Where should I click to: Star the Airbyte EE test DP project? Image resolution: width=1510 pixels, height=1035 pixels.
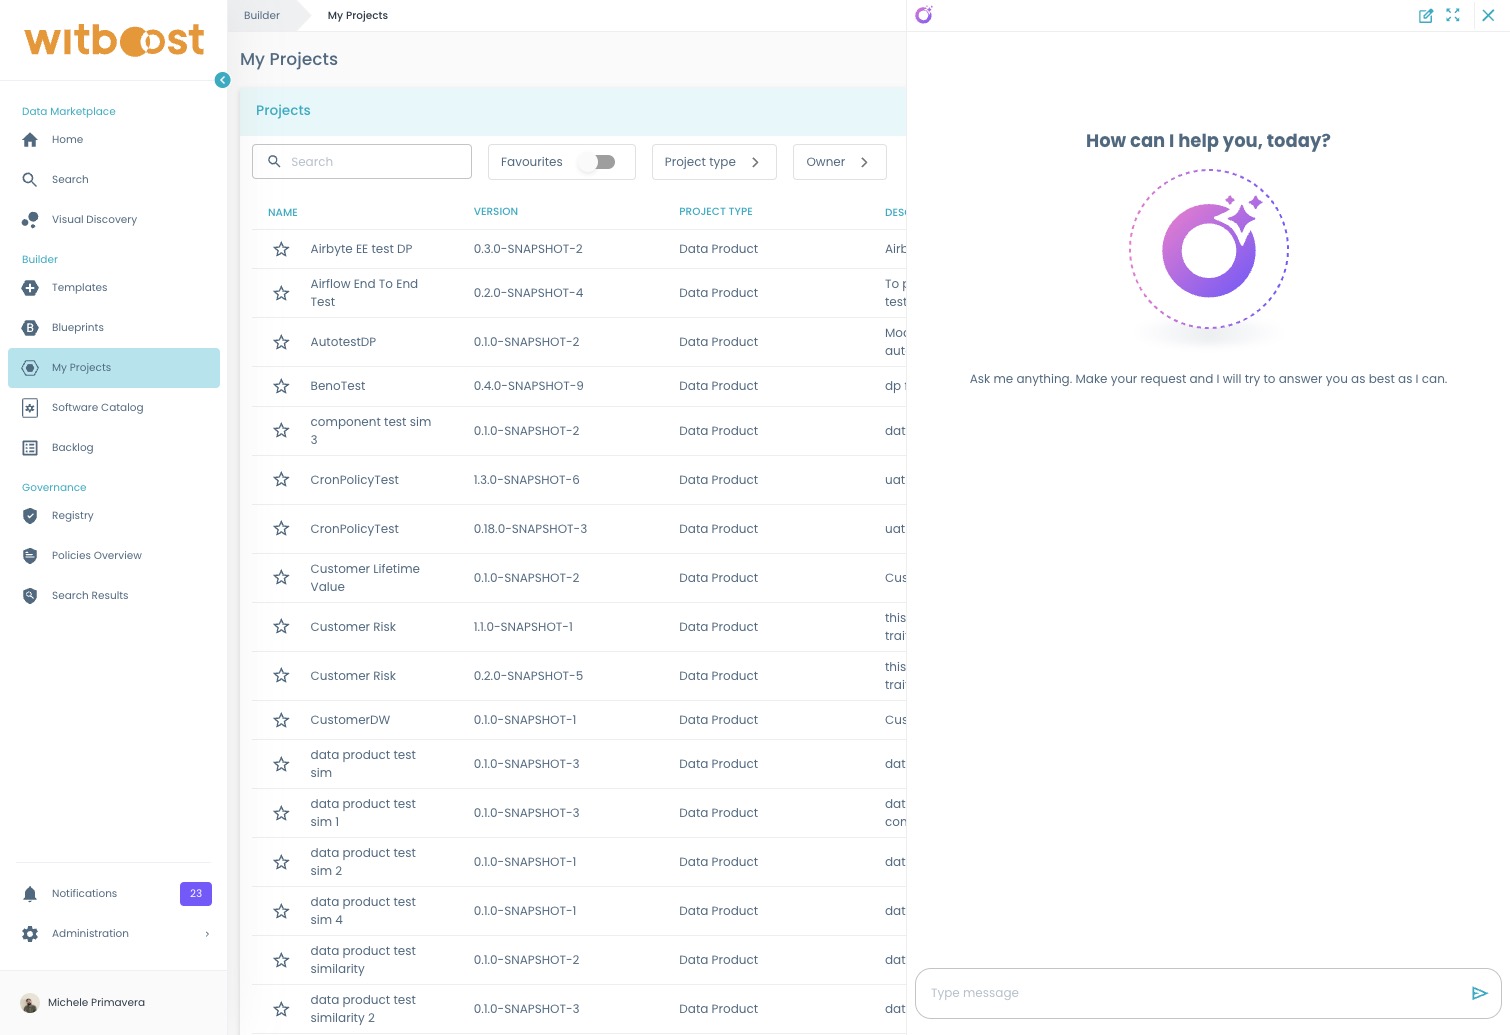pos(281,249)
